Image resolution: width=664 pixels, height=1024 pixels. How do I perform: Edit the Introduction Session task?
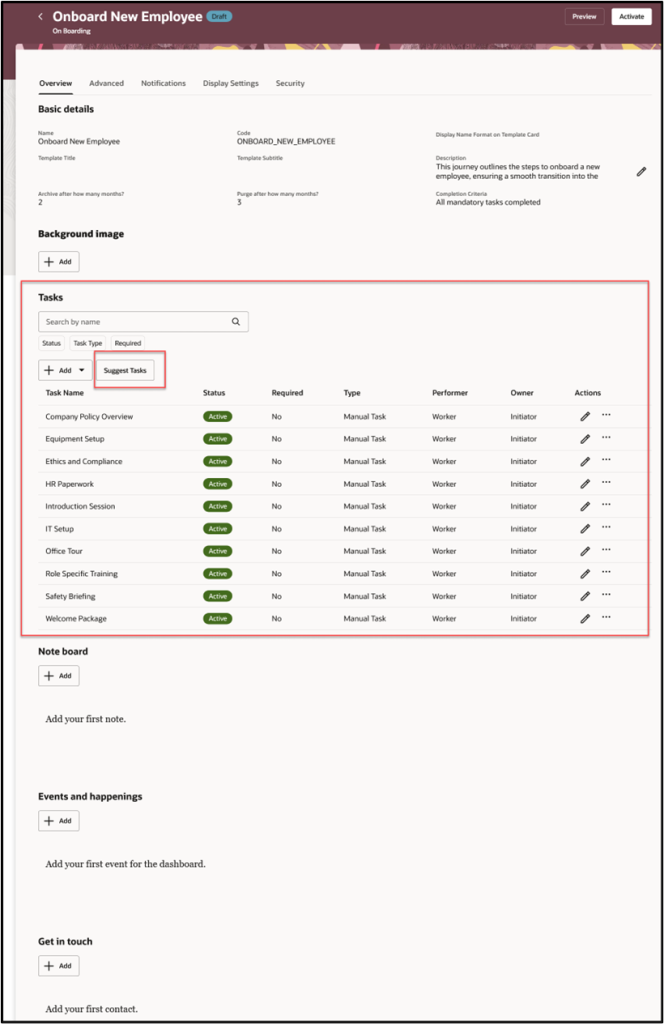click(x=585, y=506)
